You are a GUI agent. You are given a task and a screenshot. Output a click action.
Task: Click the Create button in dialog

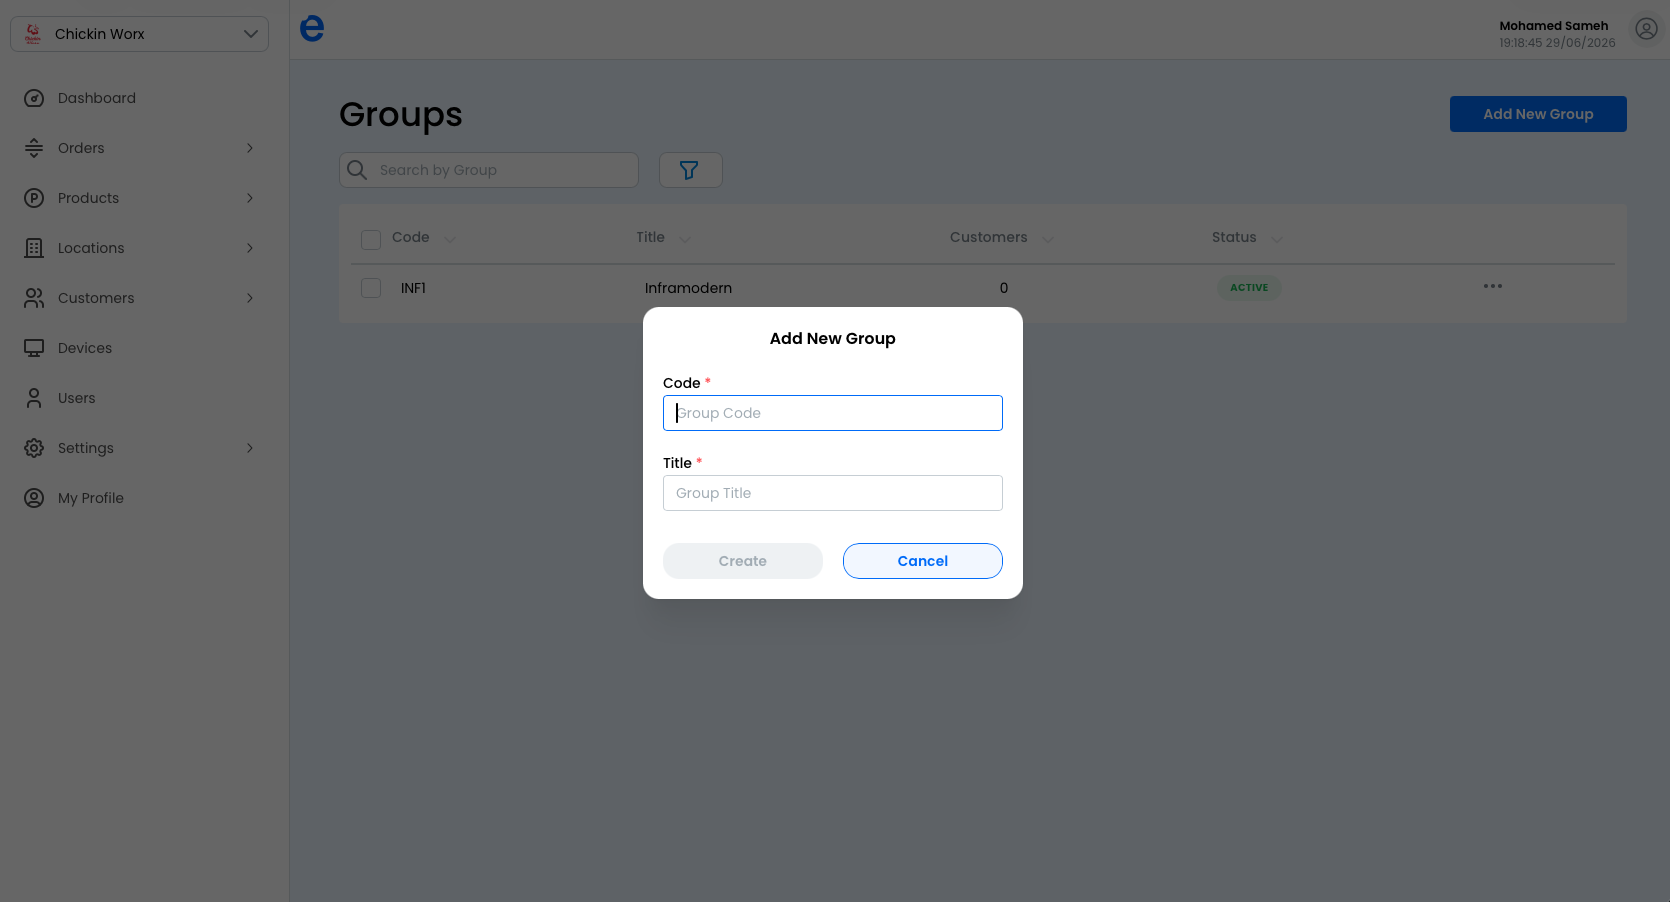point(743,561)
